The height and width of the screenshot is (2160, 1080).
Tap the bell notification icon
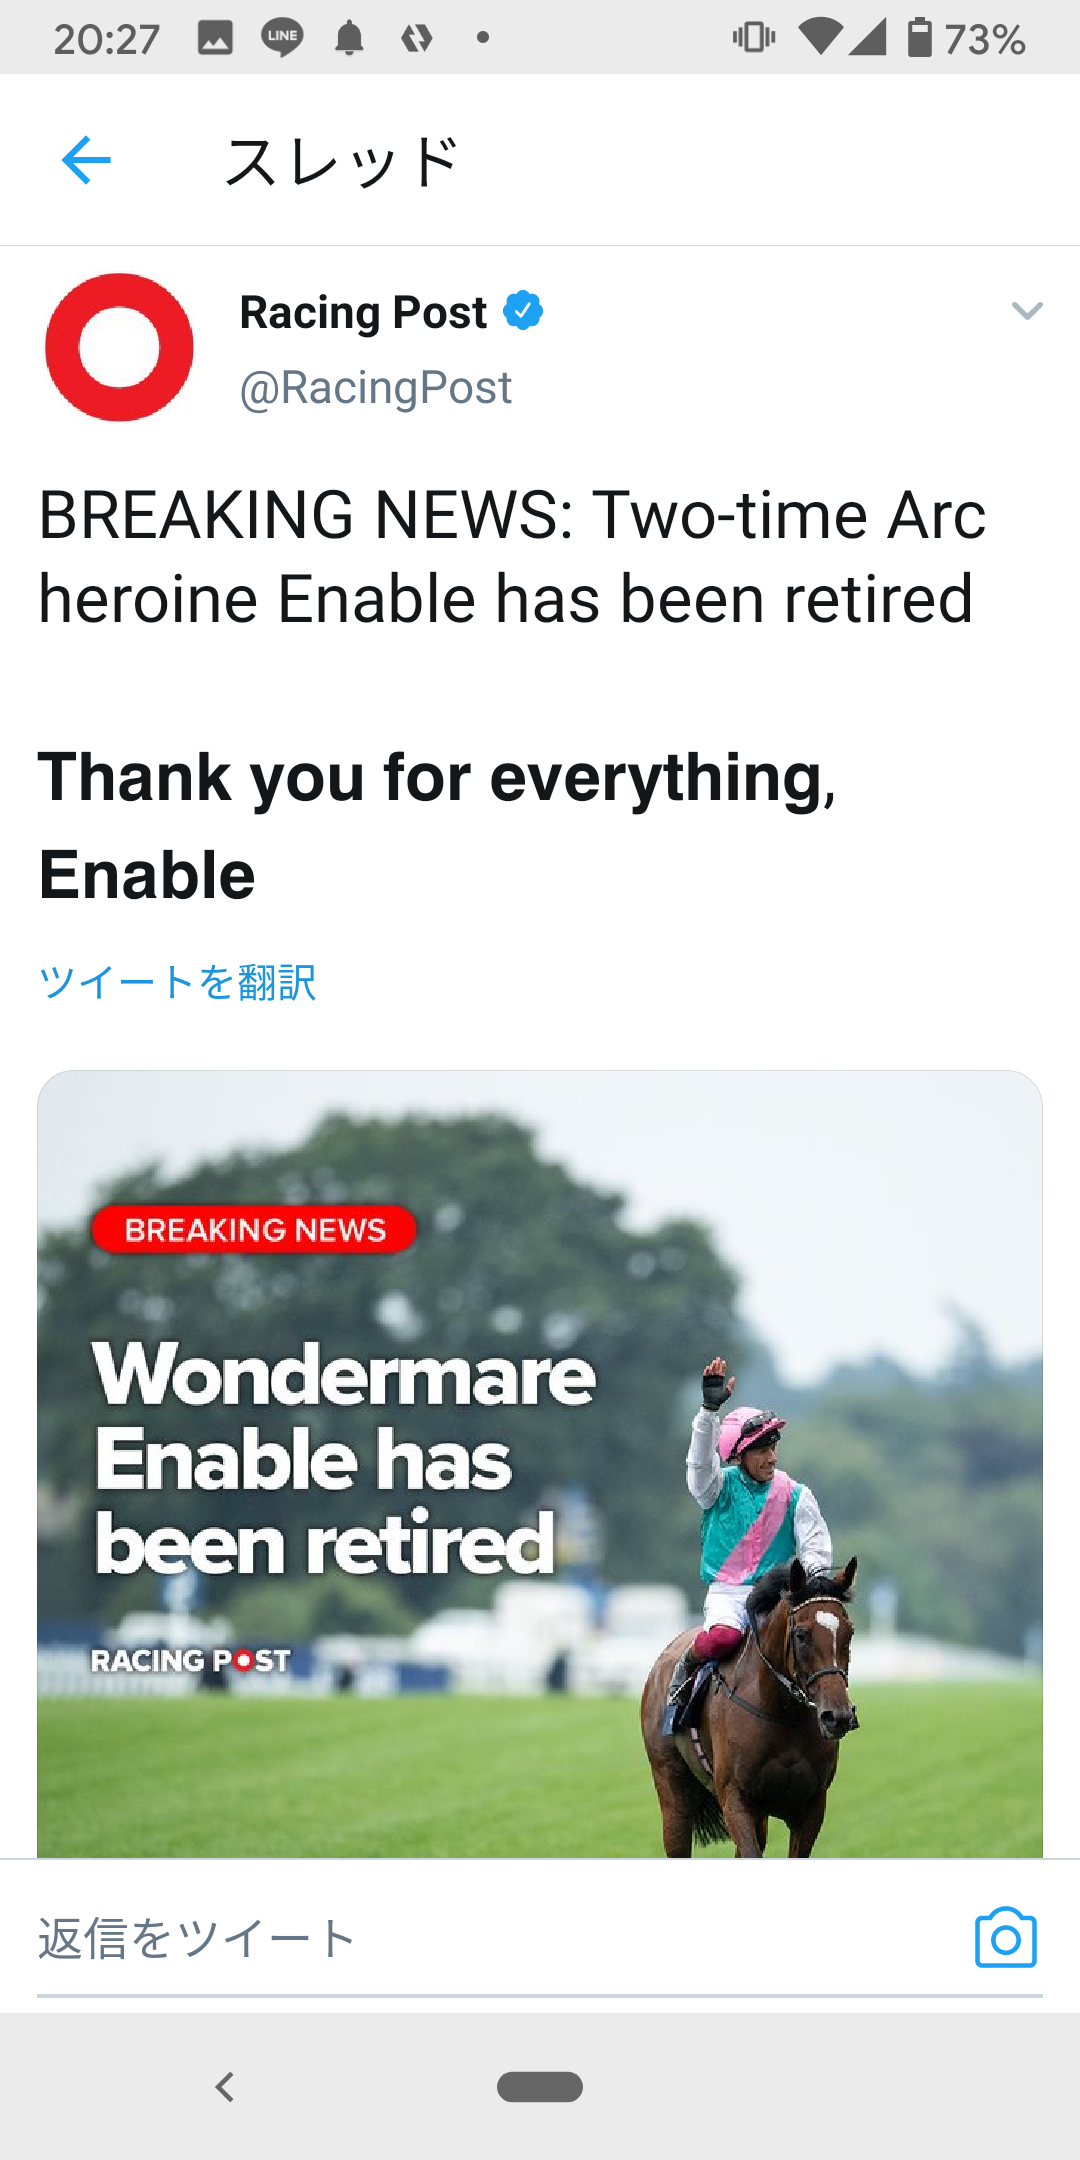click(x=349, y=38)
